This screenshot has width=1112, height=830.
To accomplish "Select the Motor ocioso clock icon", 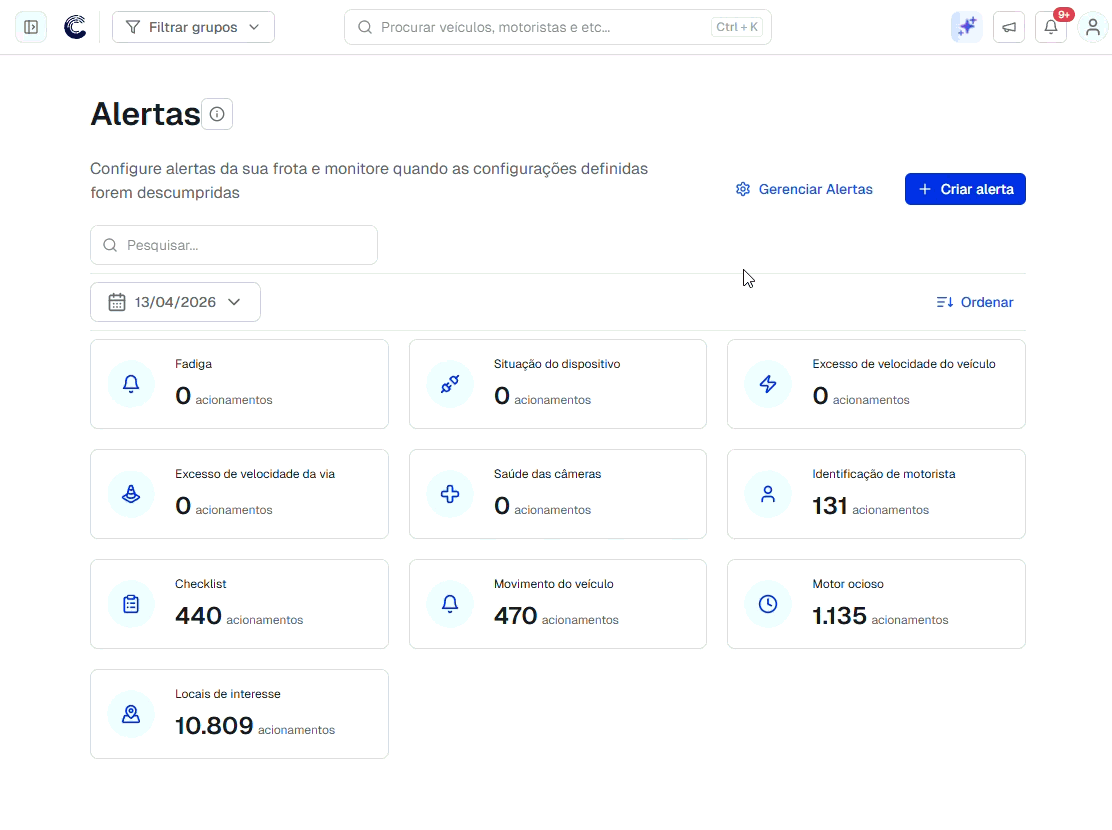I will 768,603.
